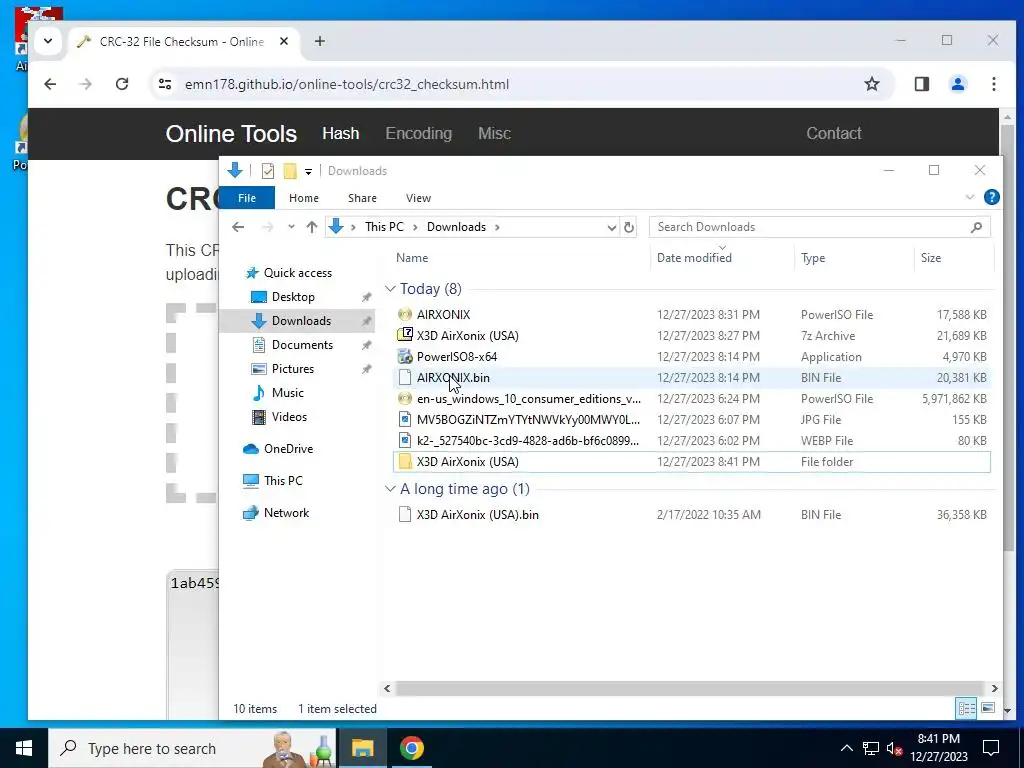Open Chrome three-dot menu

click(993, 84)
